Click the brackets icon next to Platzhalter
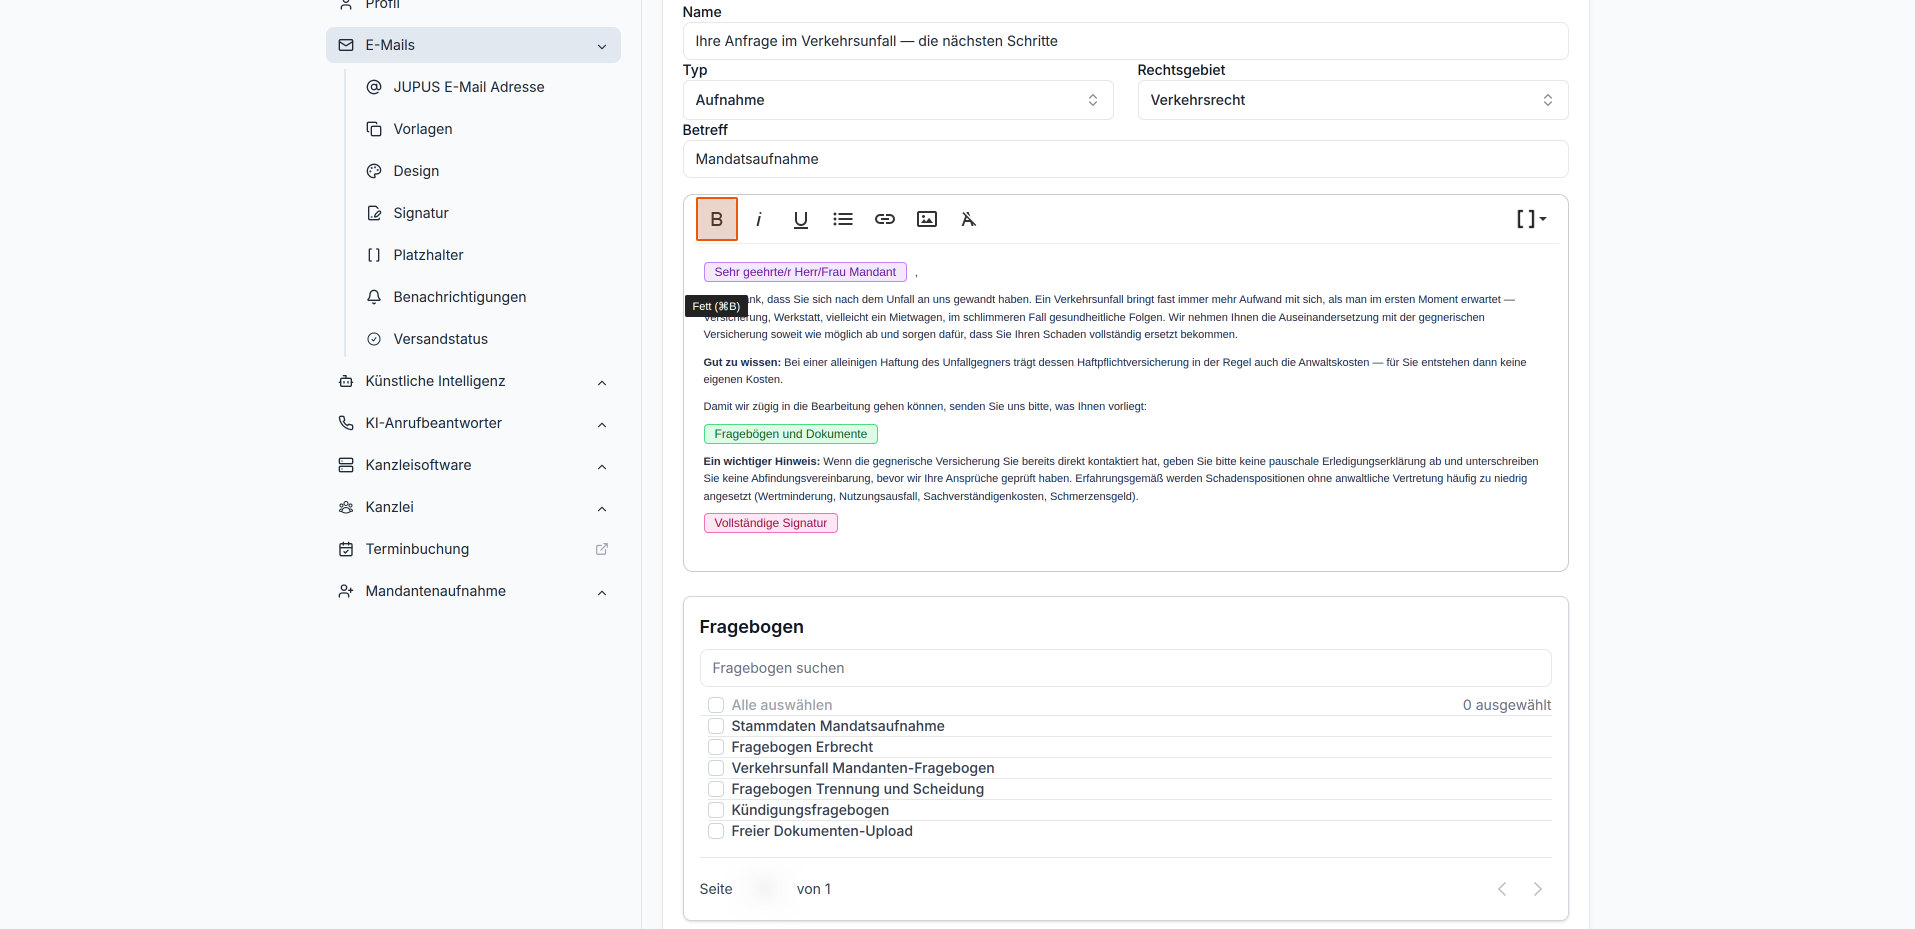1915x929 pixels. (374, 255)
